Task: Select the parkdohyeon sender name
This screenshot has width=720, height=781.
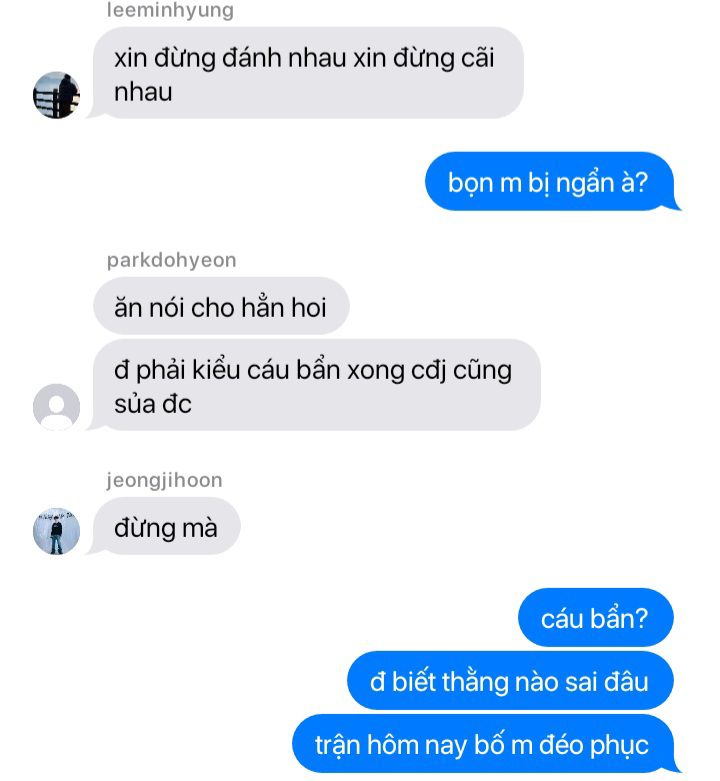Action: pos(171,260)
